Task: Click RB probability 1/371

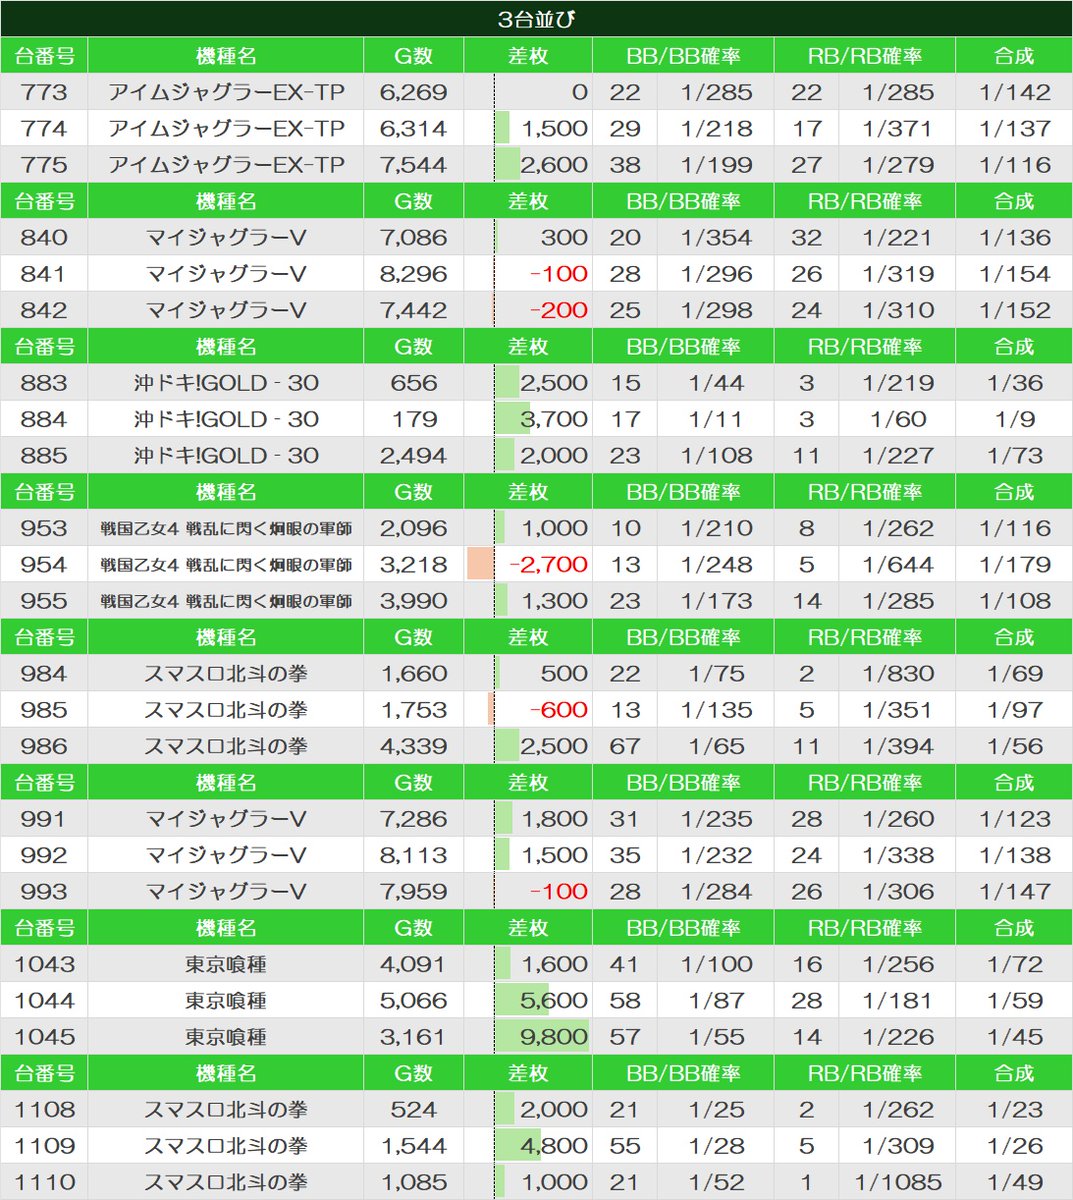Action: (x=898, y=128)
